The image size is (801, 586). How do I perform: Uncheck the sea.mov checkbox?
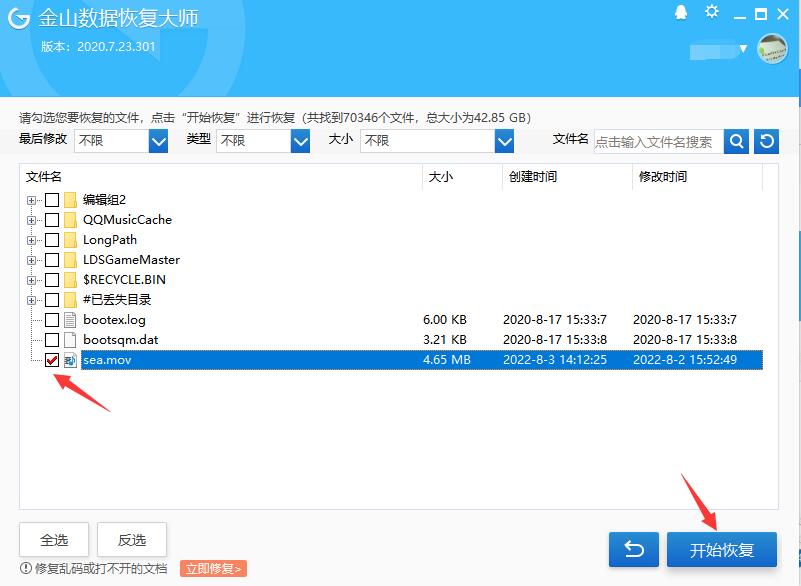pyautogui.click(x=51, y=360)
